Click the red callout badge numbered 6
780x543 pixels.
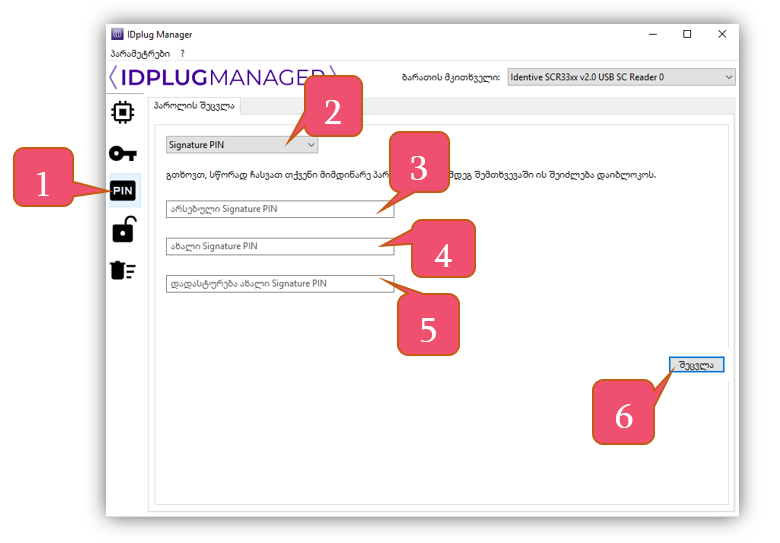624,412
